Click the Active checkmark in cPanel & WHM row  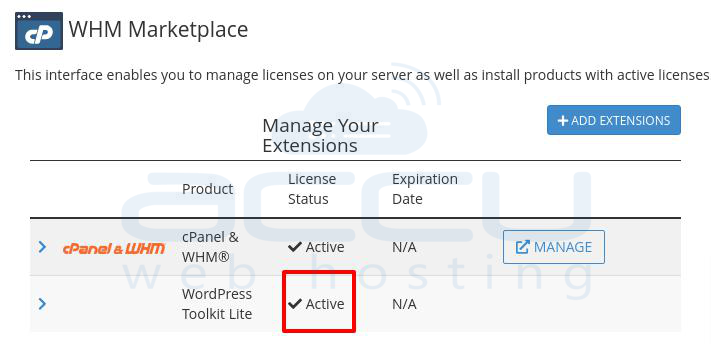(295, 247)
